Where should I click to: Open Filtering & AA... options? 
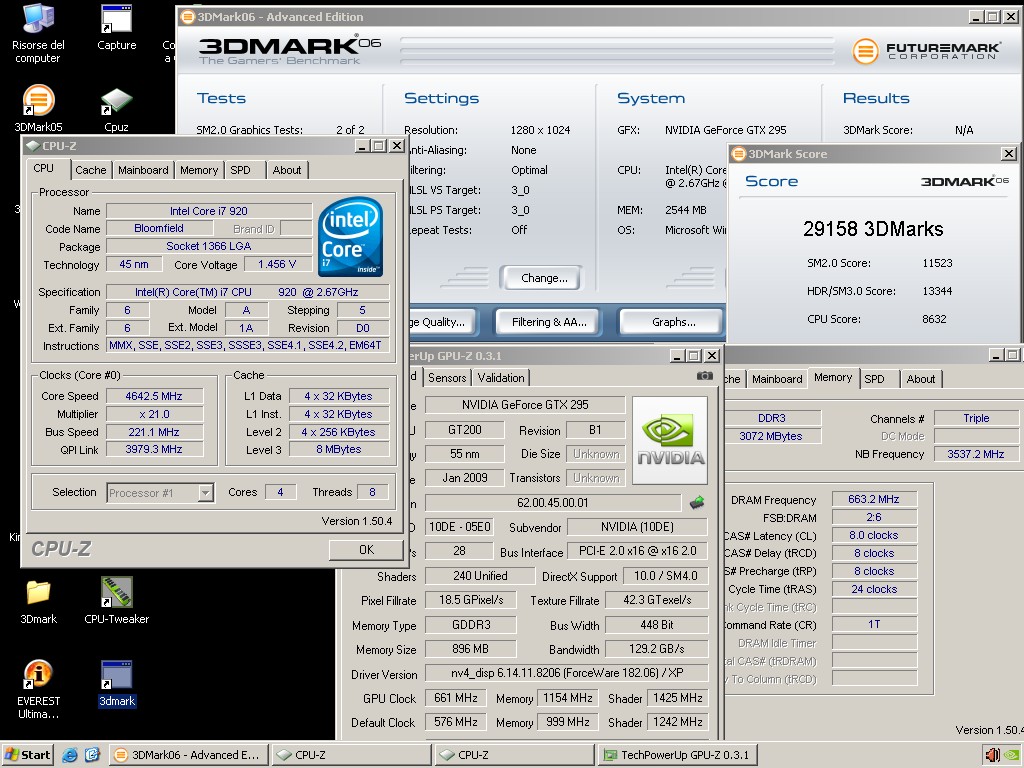pyautogui.click(x=549, y=322)
